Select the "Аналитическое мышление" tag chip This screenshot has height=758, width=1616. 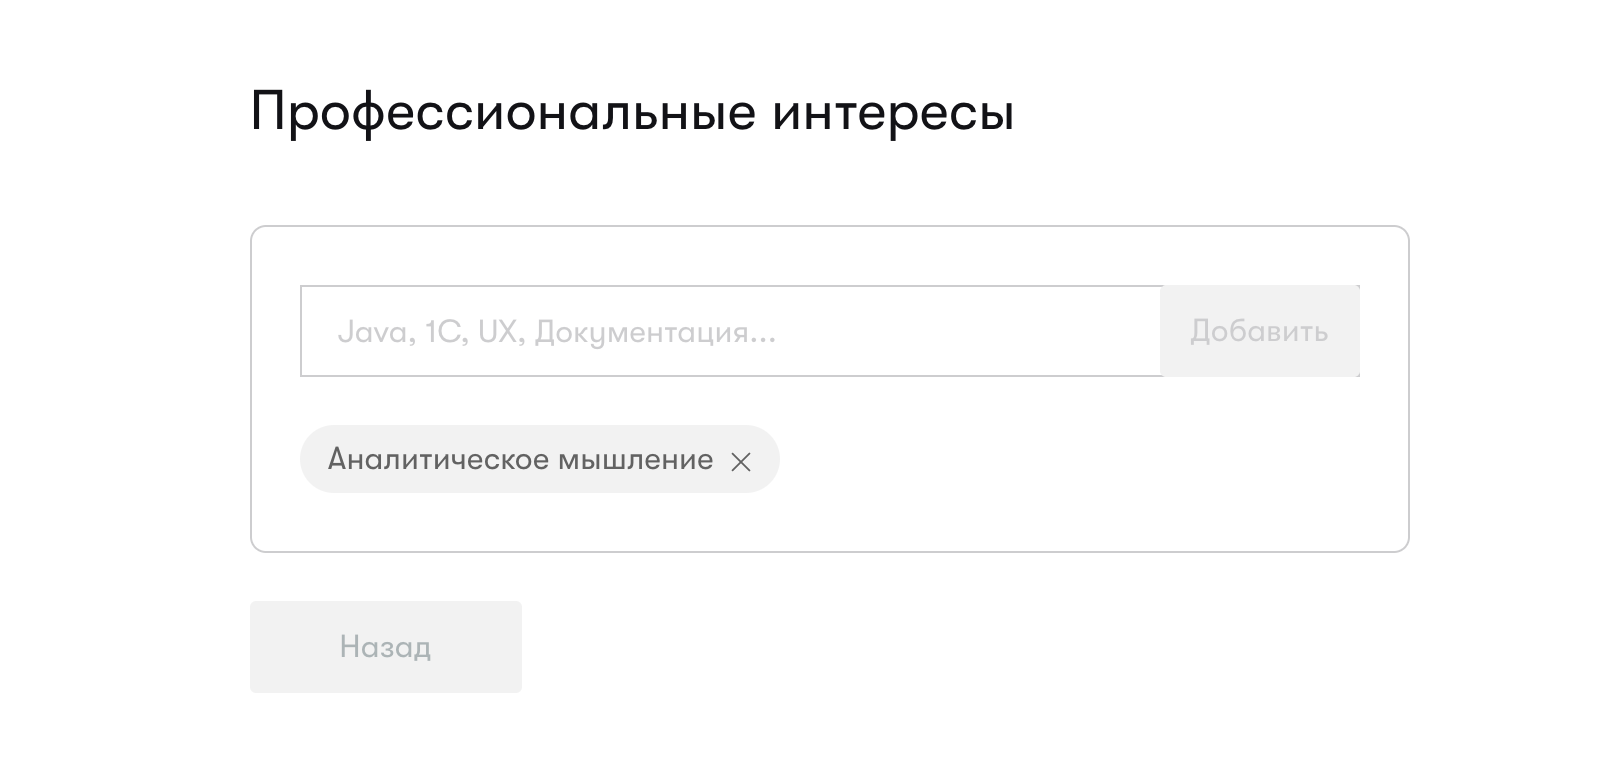pyautogui.click(x=520, y=460)
